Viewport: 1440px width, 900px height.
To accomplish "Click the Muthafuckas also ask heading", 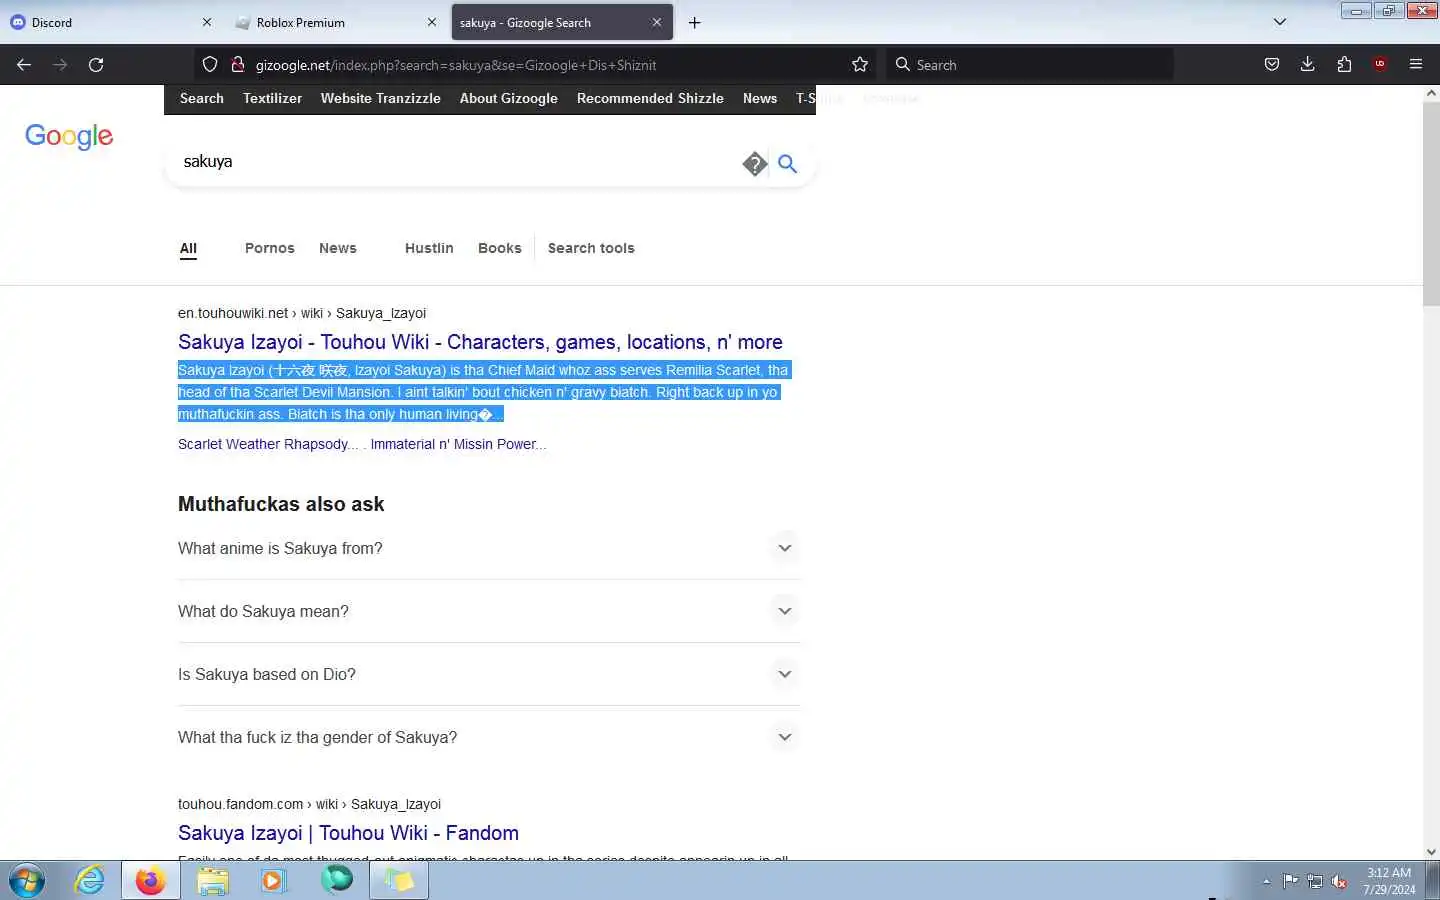I will point(281,504).
